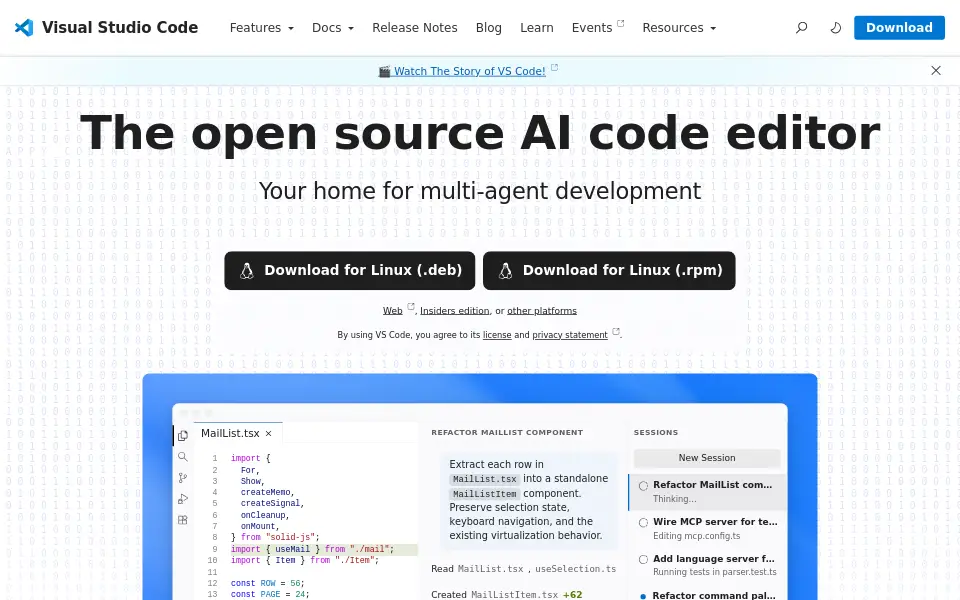This screenshot has height=600, width=960.
Task: Expand the Resources dropdown menu
Action: pyautogui.click(x=679, y=28)
